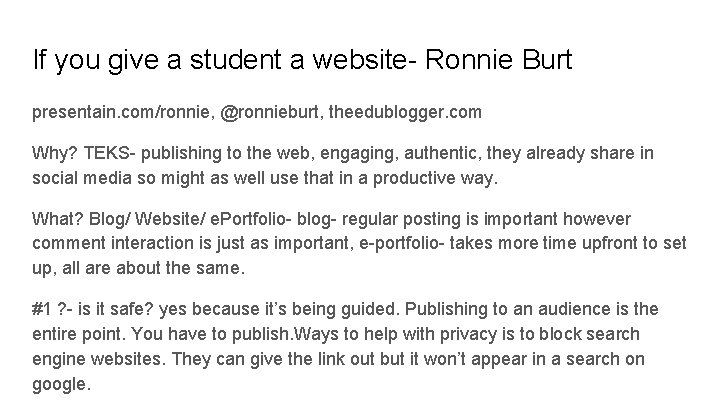Click the final word "google."

(x=62, y=382)
